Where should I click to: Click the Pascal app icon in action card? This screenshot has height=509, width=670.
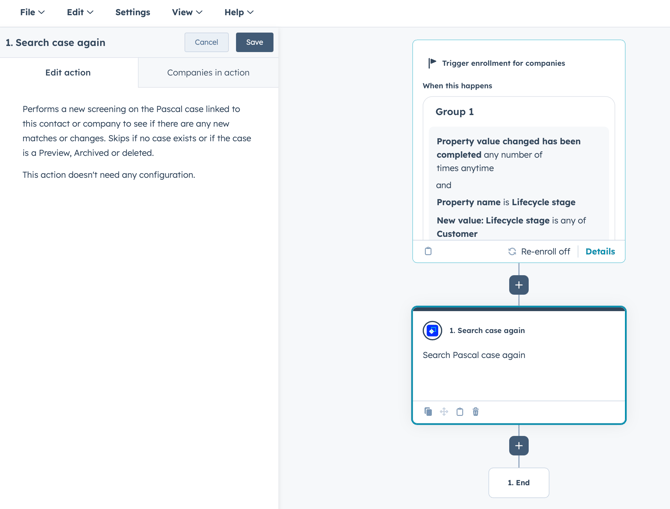(x=432, y=330)
